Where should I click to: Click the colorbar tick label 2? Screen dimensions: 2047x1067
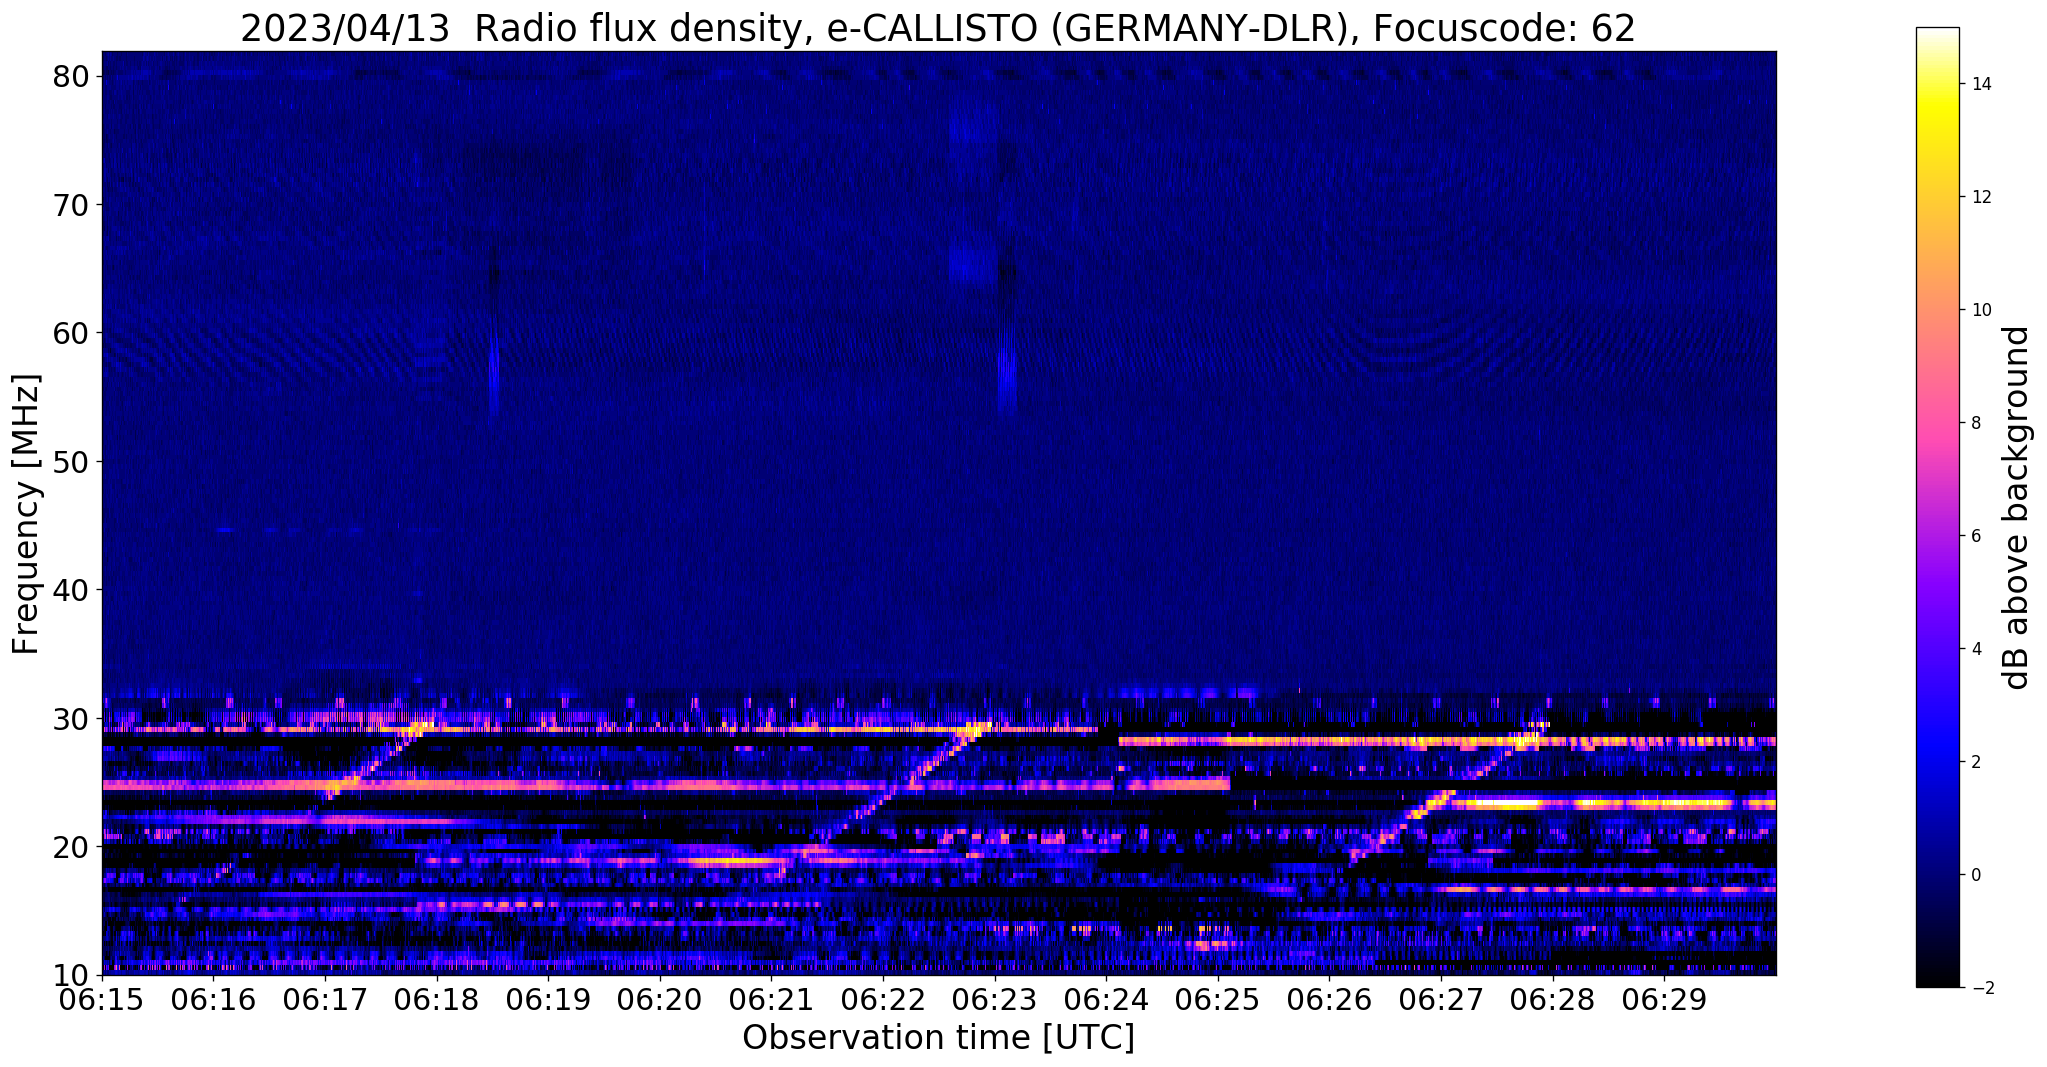(x=1975, y=762)
